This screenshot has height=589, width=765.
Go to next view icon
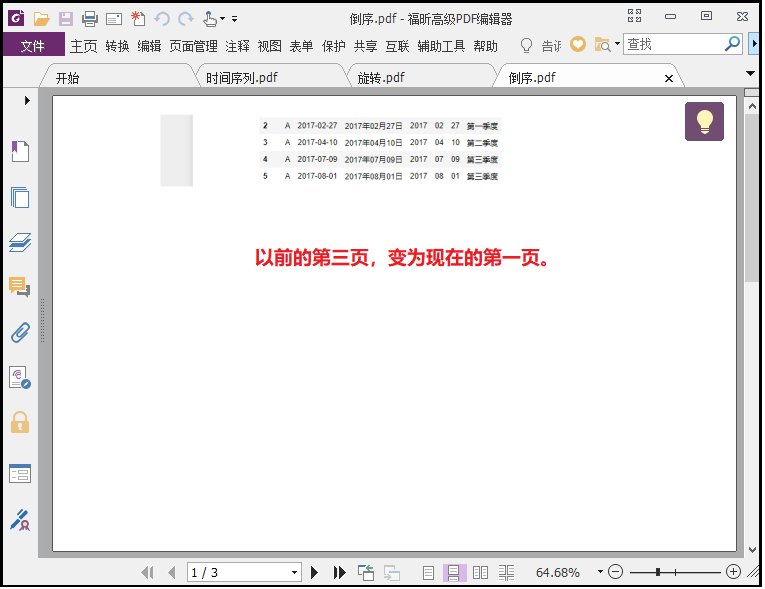click(x=392, y=572)
